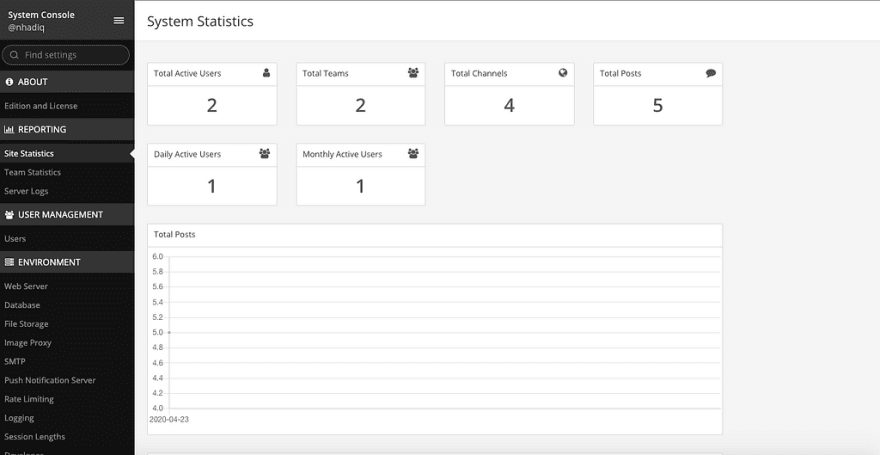
Task: Click the 2020-04-23 date axis label
Action: (x=169, y=420)
